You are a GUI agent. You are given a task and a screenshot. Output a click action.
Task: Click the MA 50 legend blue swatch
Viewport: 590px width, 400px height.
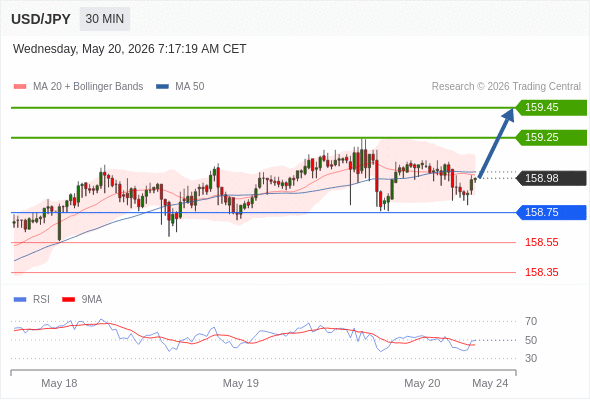click(162, 87)
